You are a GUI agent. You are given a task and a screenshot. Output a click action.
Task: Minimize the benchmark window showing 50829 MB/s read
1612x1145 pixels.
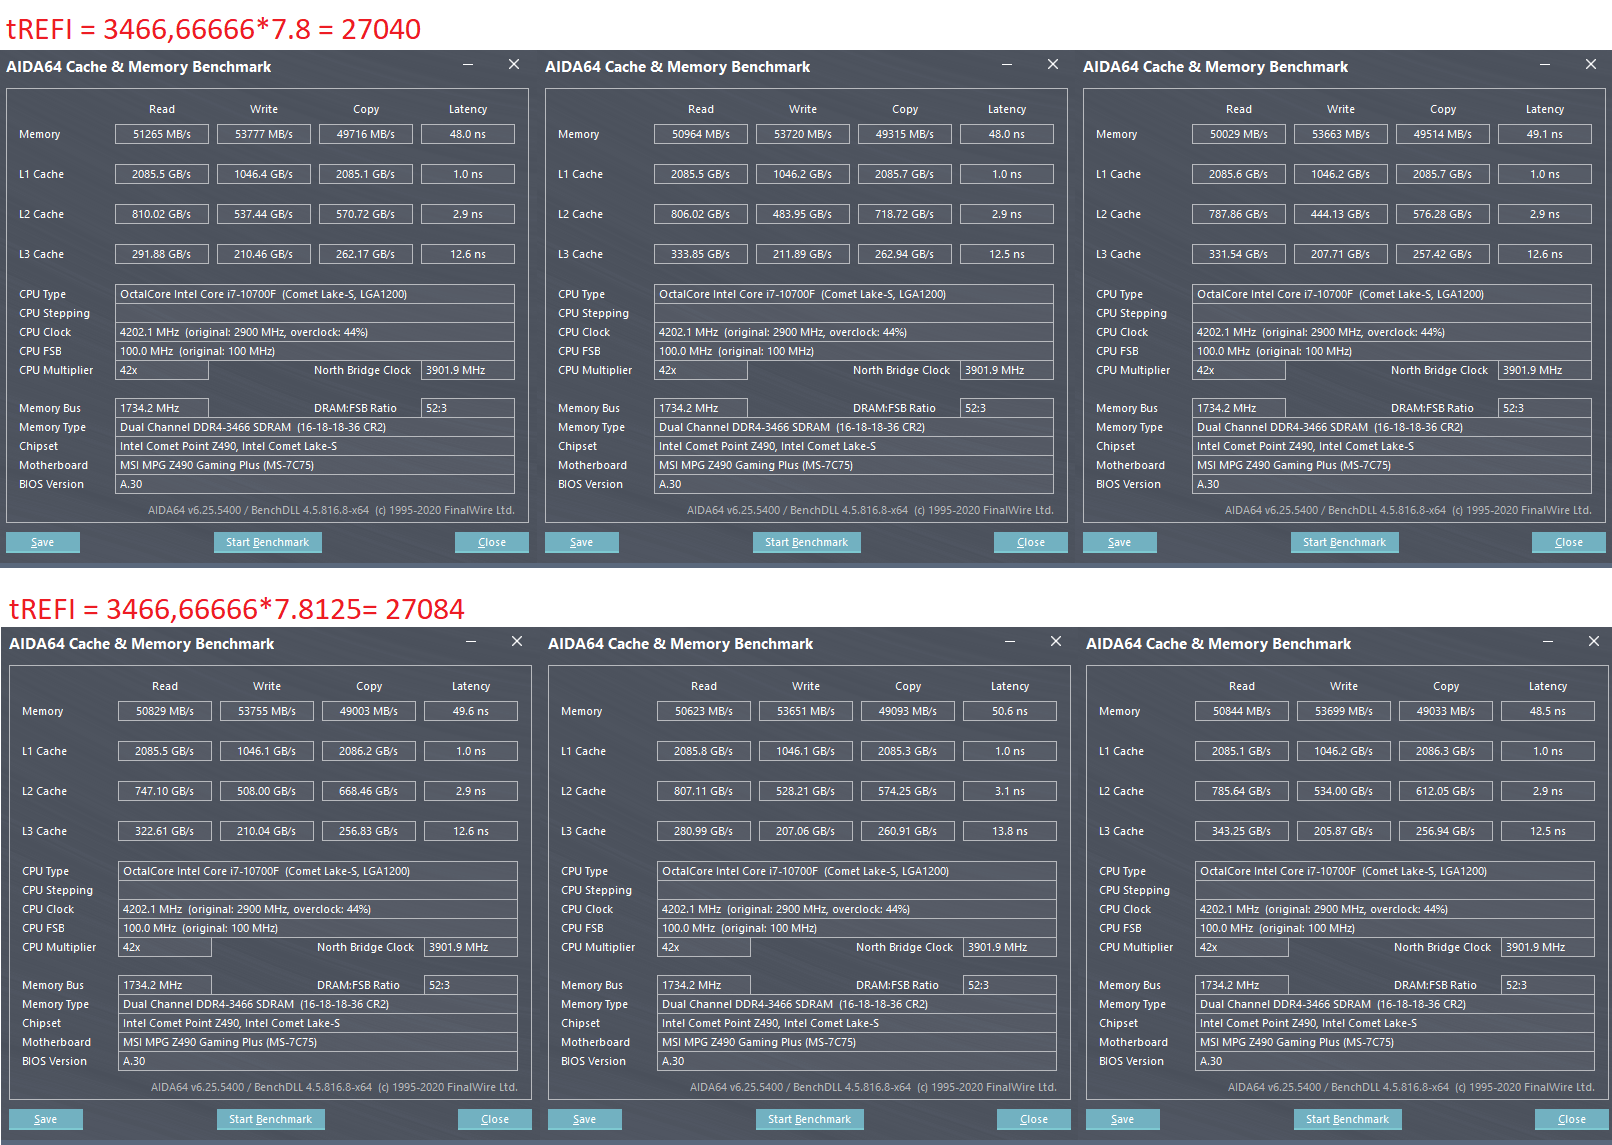(x=471, y=641)
